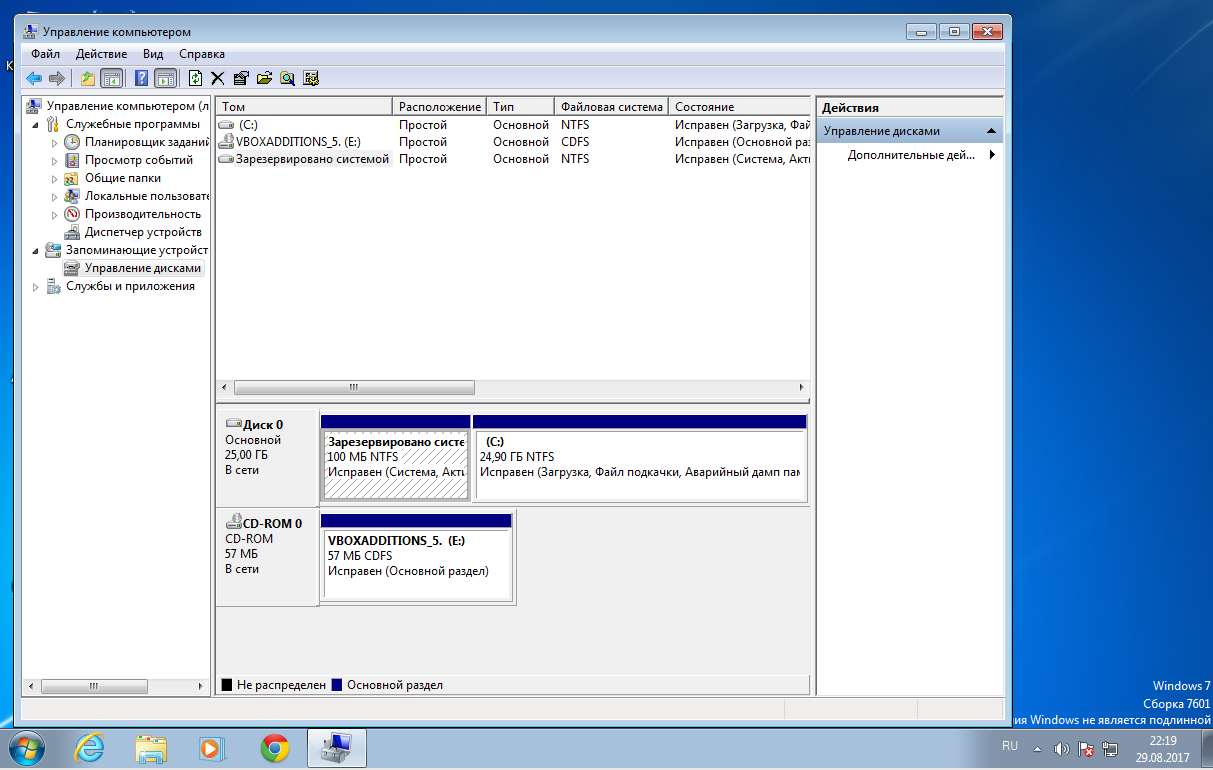Toggle the console tree pane icon
The height and width of the screenshot is (770, 1213).
pos(112,78)
